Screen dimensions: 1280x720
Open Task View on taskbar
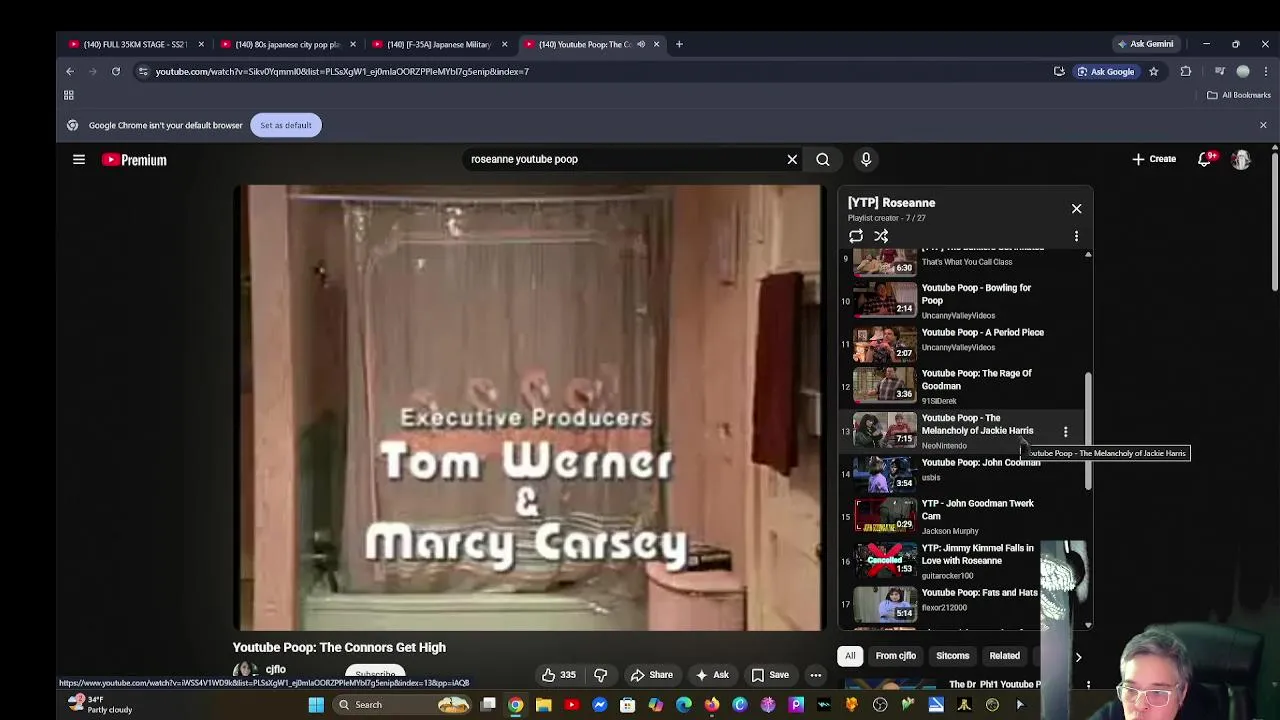488,705
